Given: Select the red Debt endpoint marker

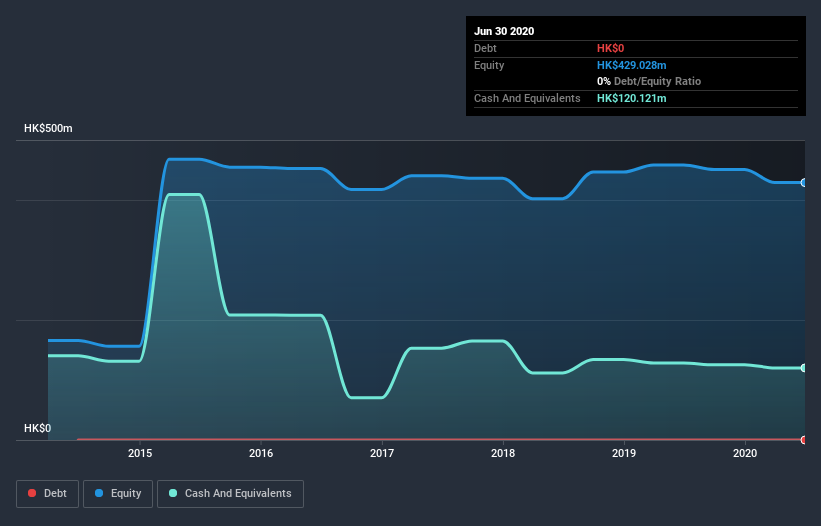Looking at the screenshot, I should click(804, 440).
